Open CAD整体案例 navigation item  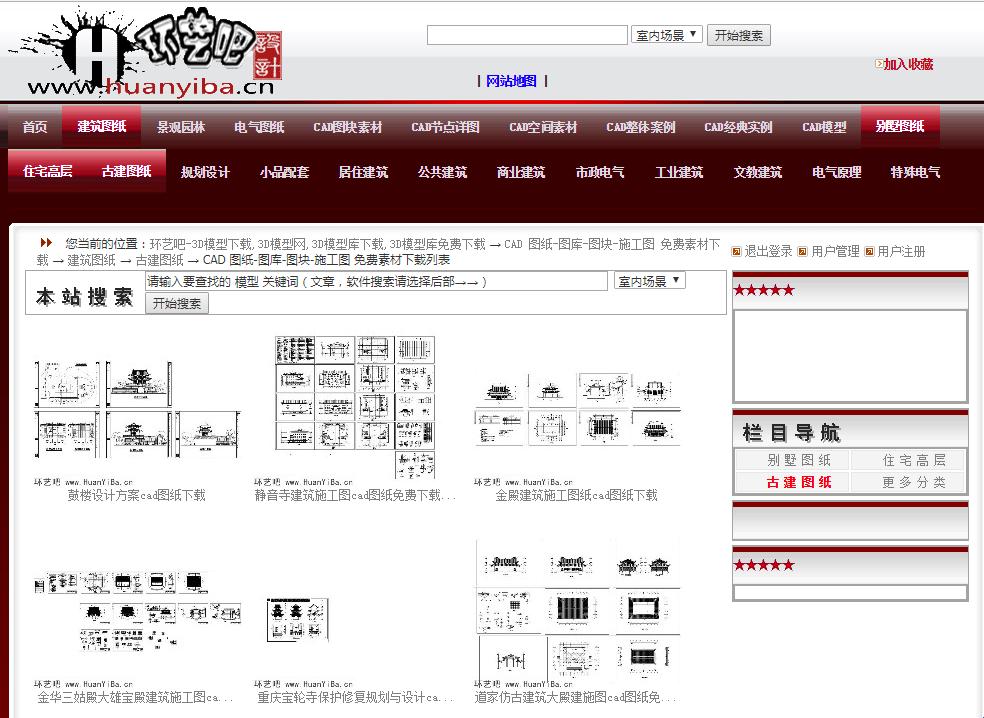pos(641,127)
